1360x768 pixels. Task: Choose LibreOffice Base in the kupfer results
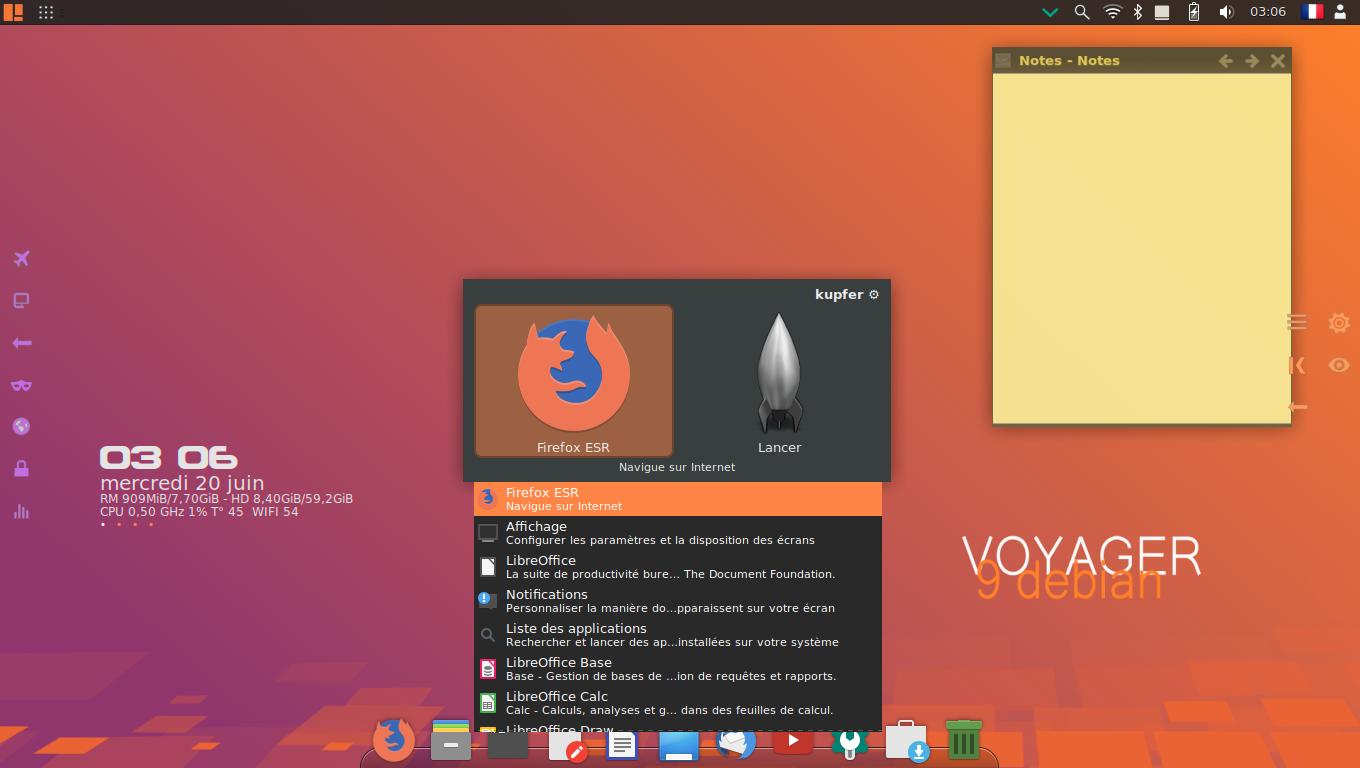[678, 668]
